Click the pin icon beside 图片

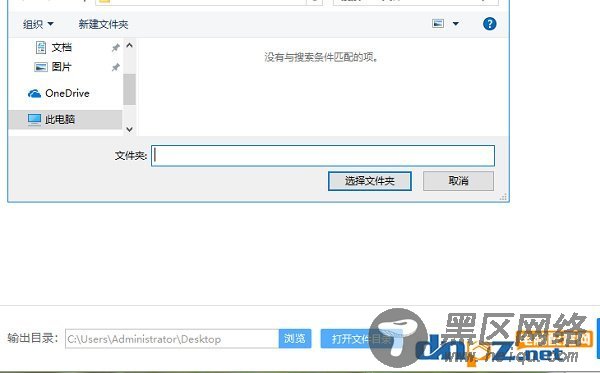pos(115,67)
